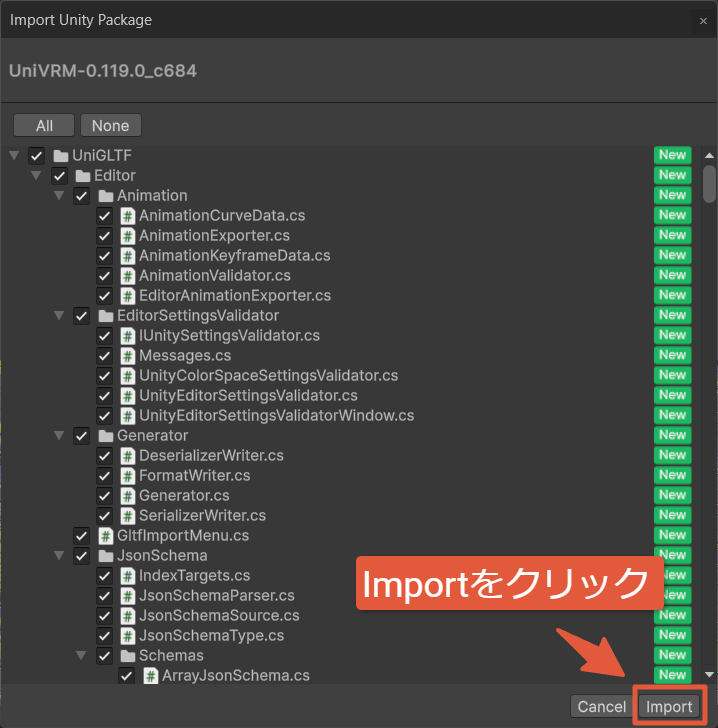Click the Schemas folder name
This screenshot has width=718, height=728.
[171, 656]
